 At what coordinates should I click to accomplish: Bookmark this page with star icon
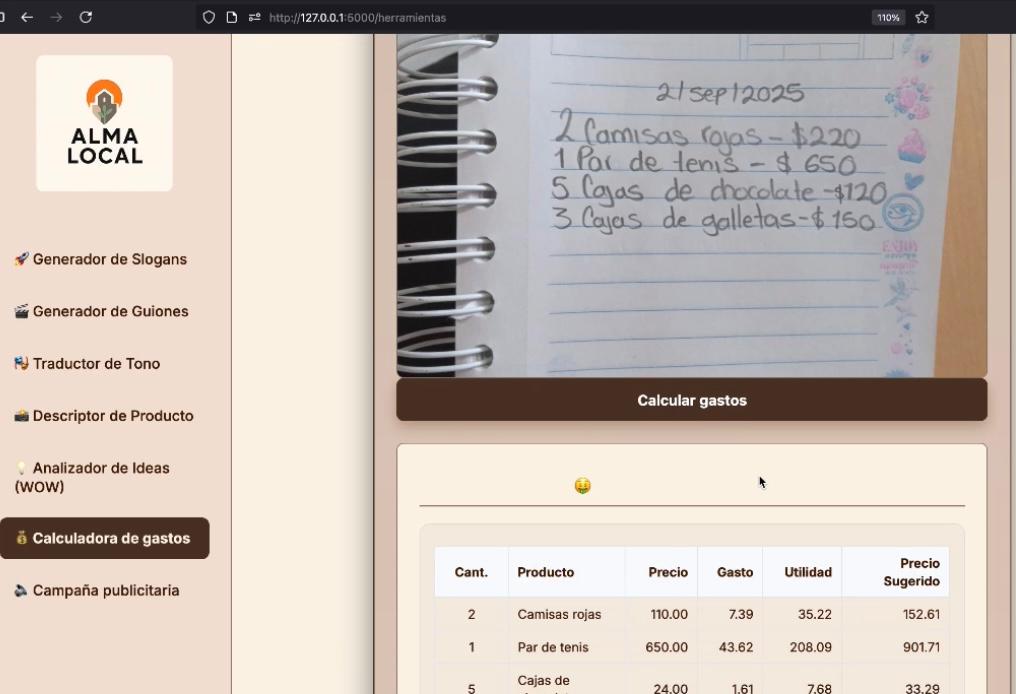point(922,17)
